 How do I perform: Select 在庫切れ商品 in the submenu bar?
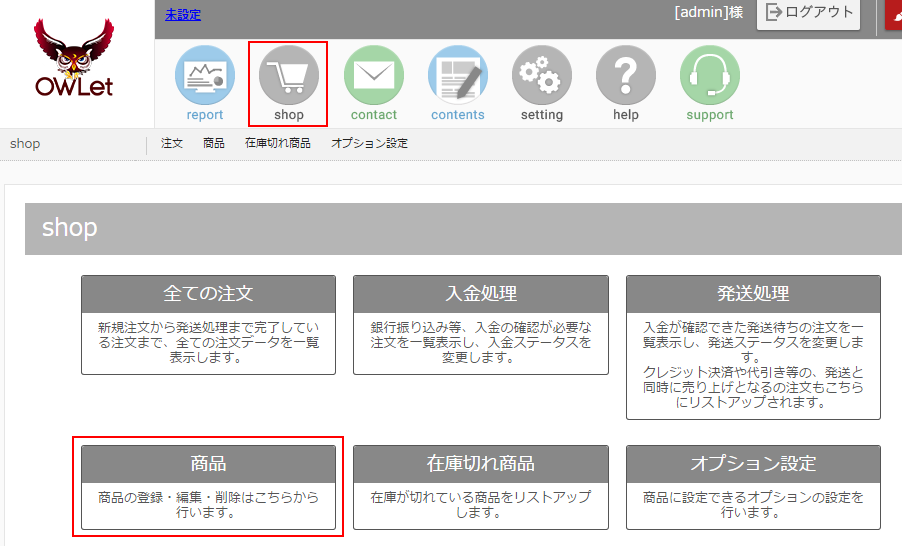click(x=278, y=143)
